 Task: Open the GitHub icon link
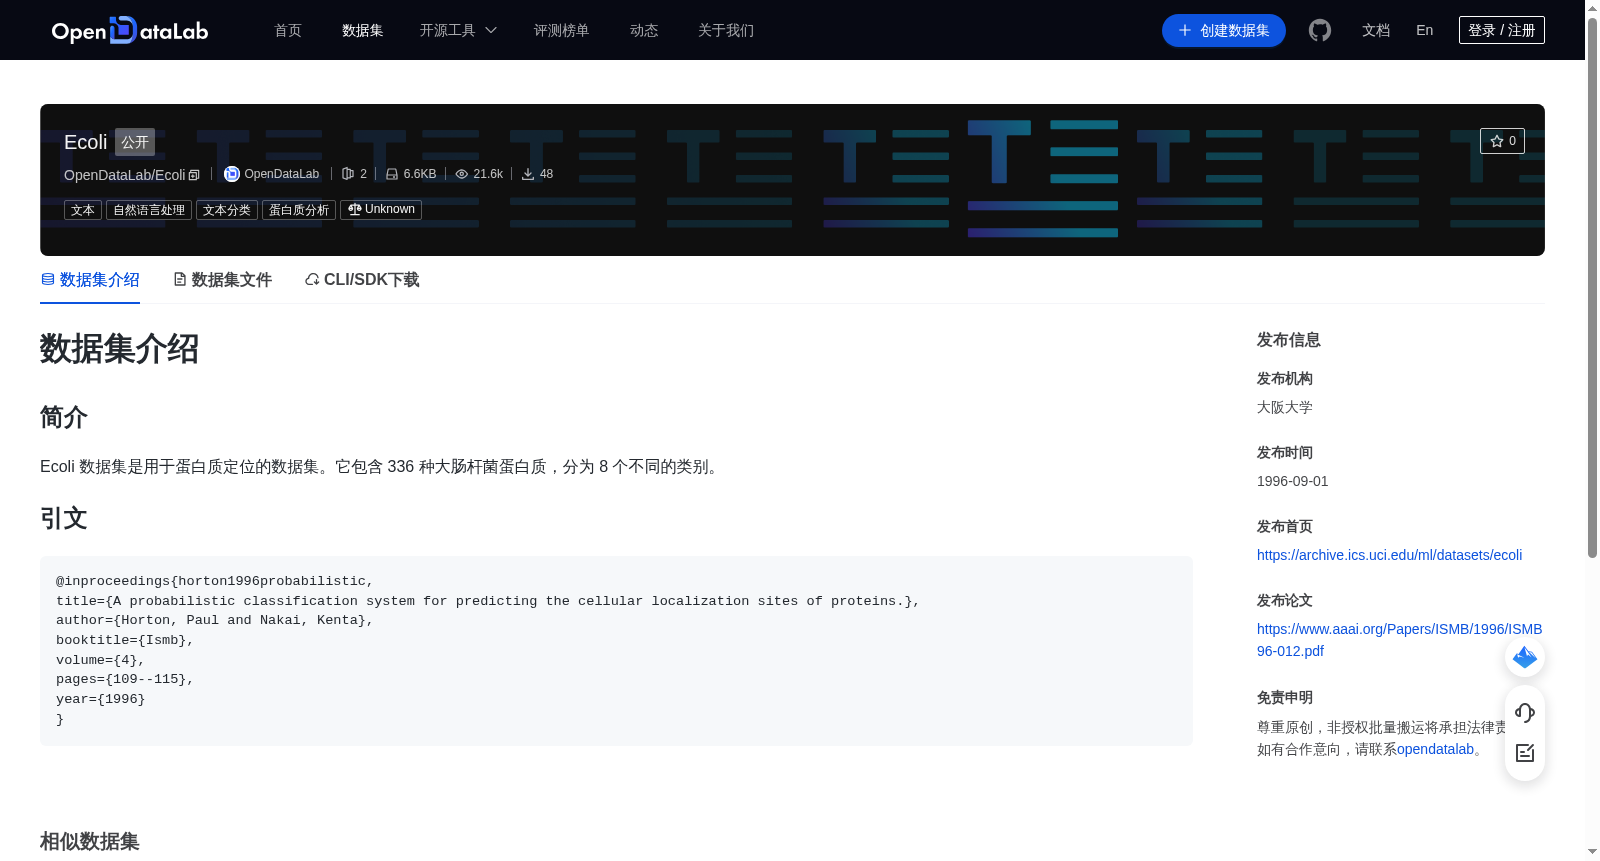[x=1320, y=30]
